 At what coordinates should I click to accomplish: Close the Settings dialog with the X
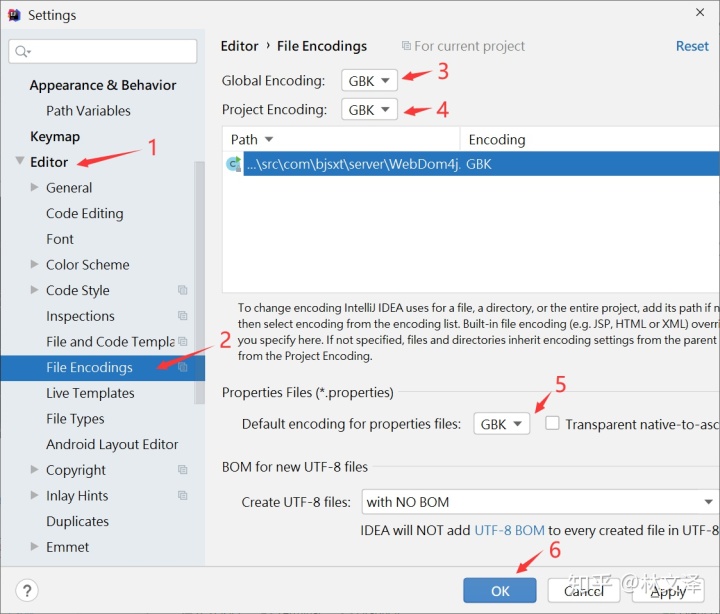coord(700,12)
